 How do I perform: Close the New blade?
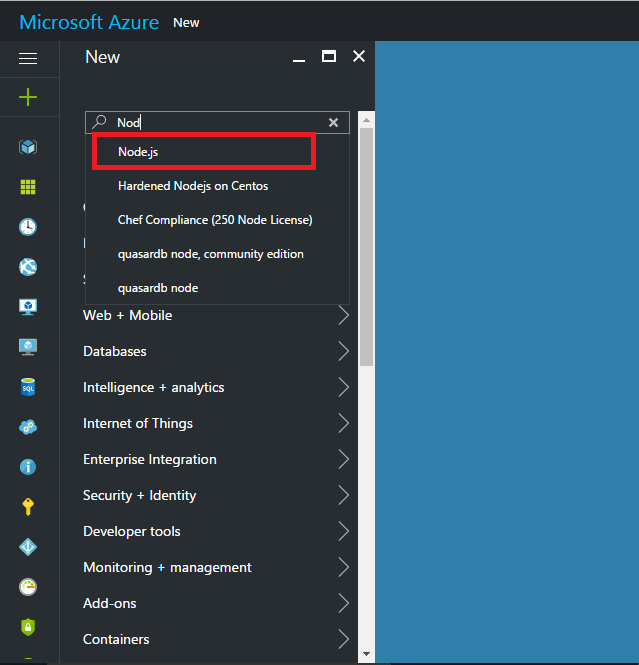(x=359, y=56)
